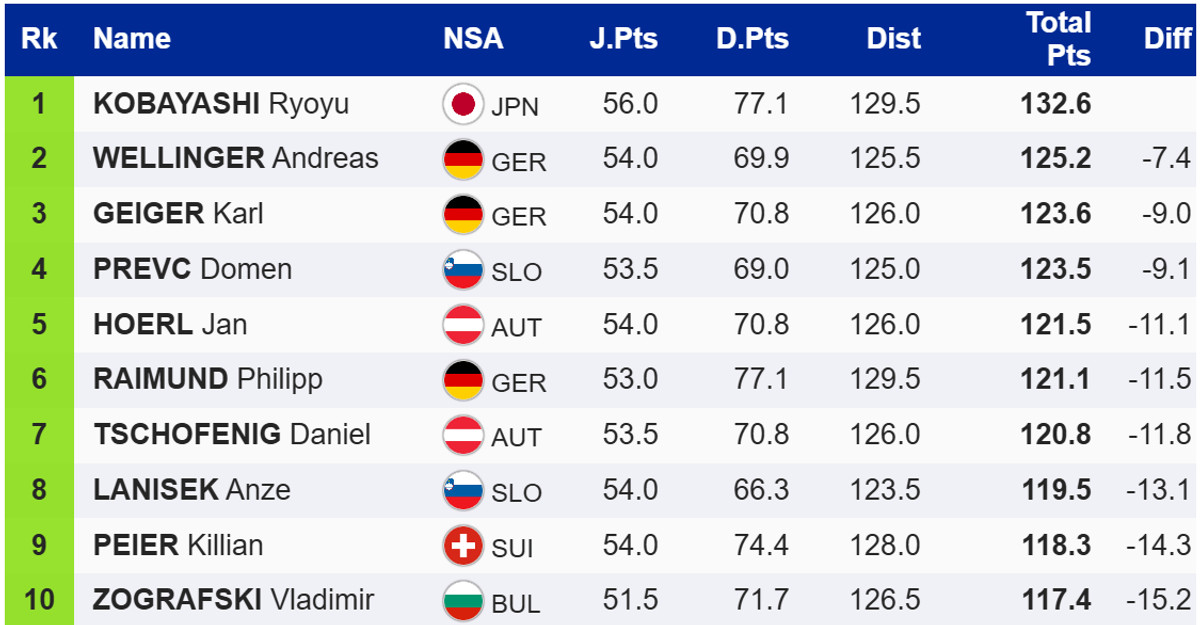
Task: Click Slovenia flag in PREVC row
Action: 463,269
